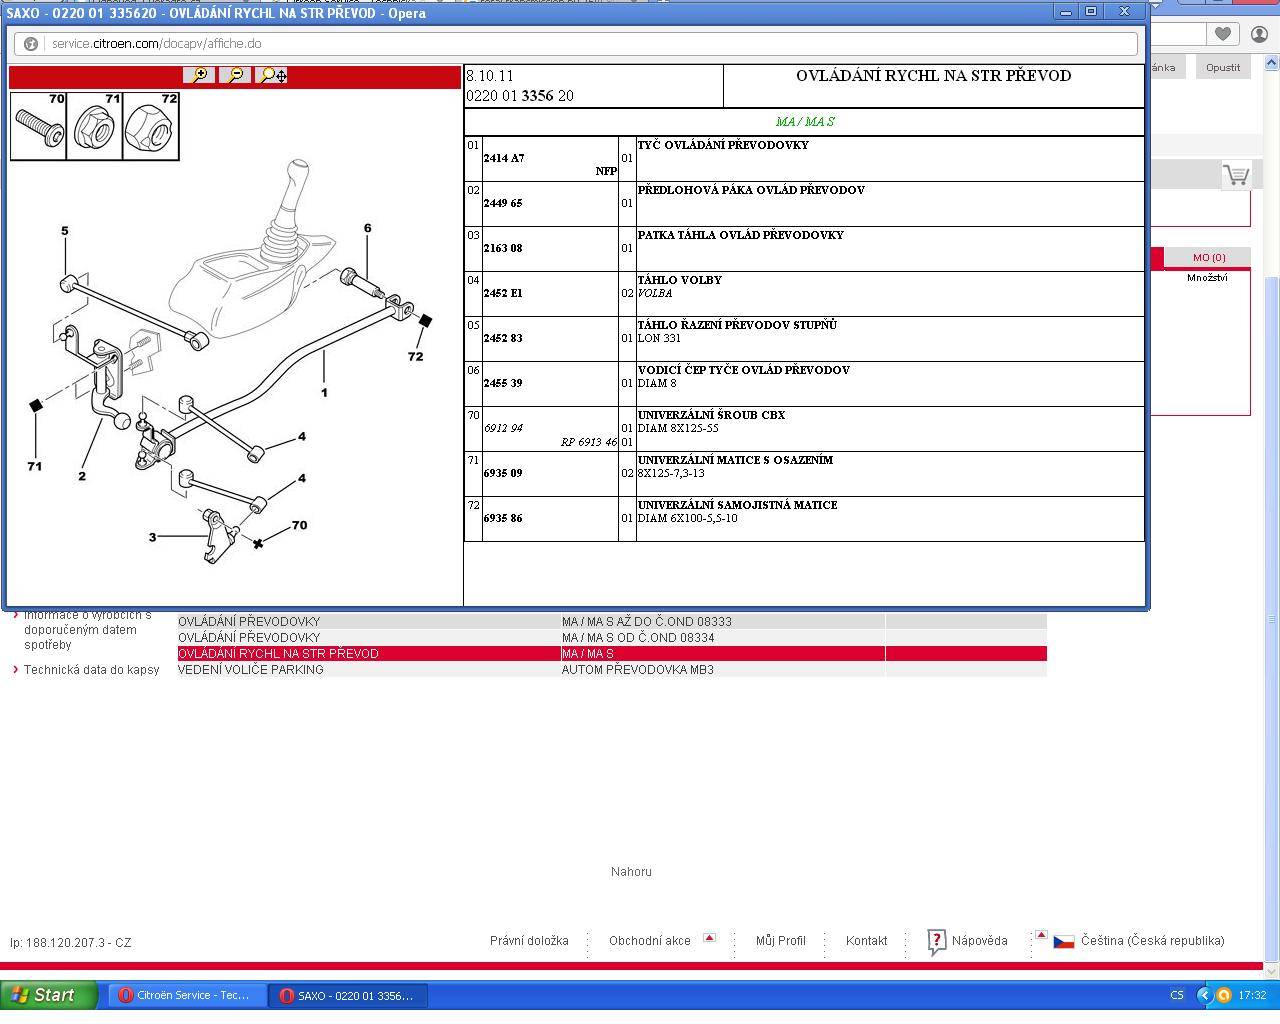The height and width of the screenshot is (1024, 1280).
Task: Select highlighted OVLÁDÁNÍ RYCHL NA STR PŘEVOD row
Action: (612, 654)
